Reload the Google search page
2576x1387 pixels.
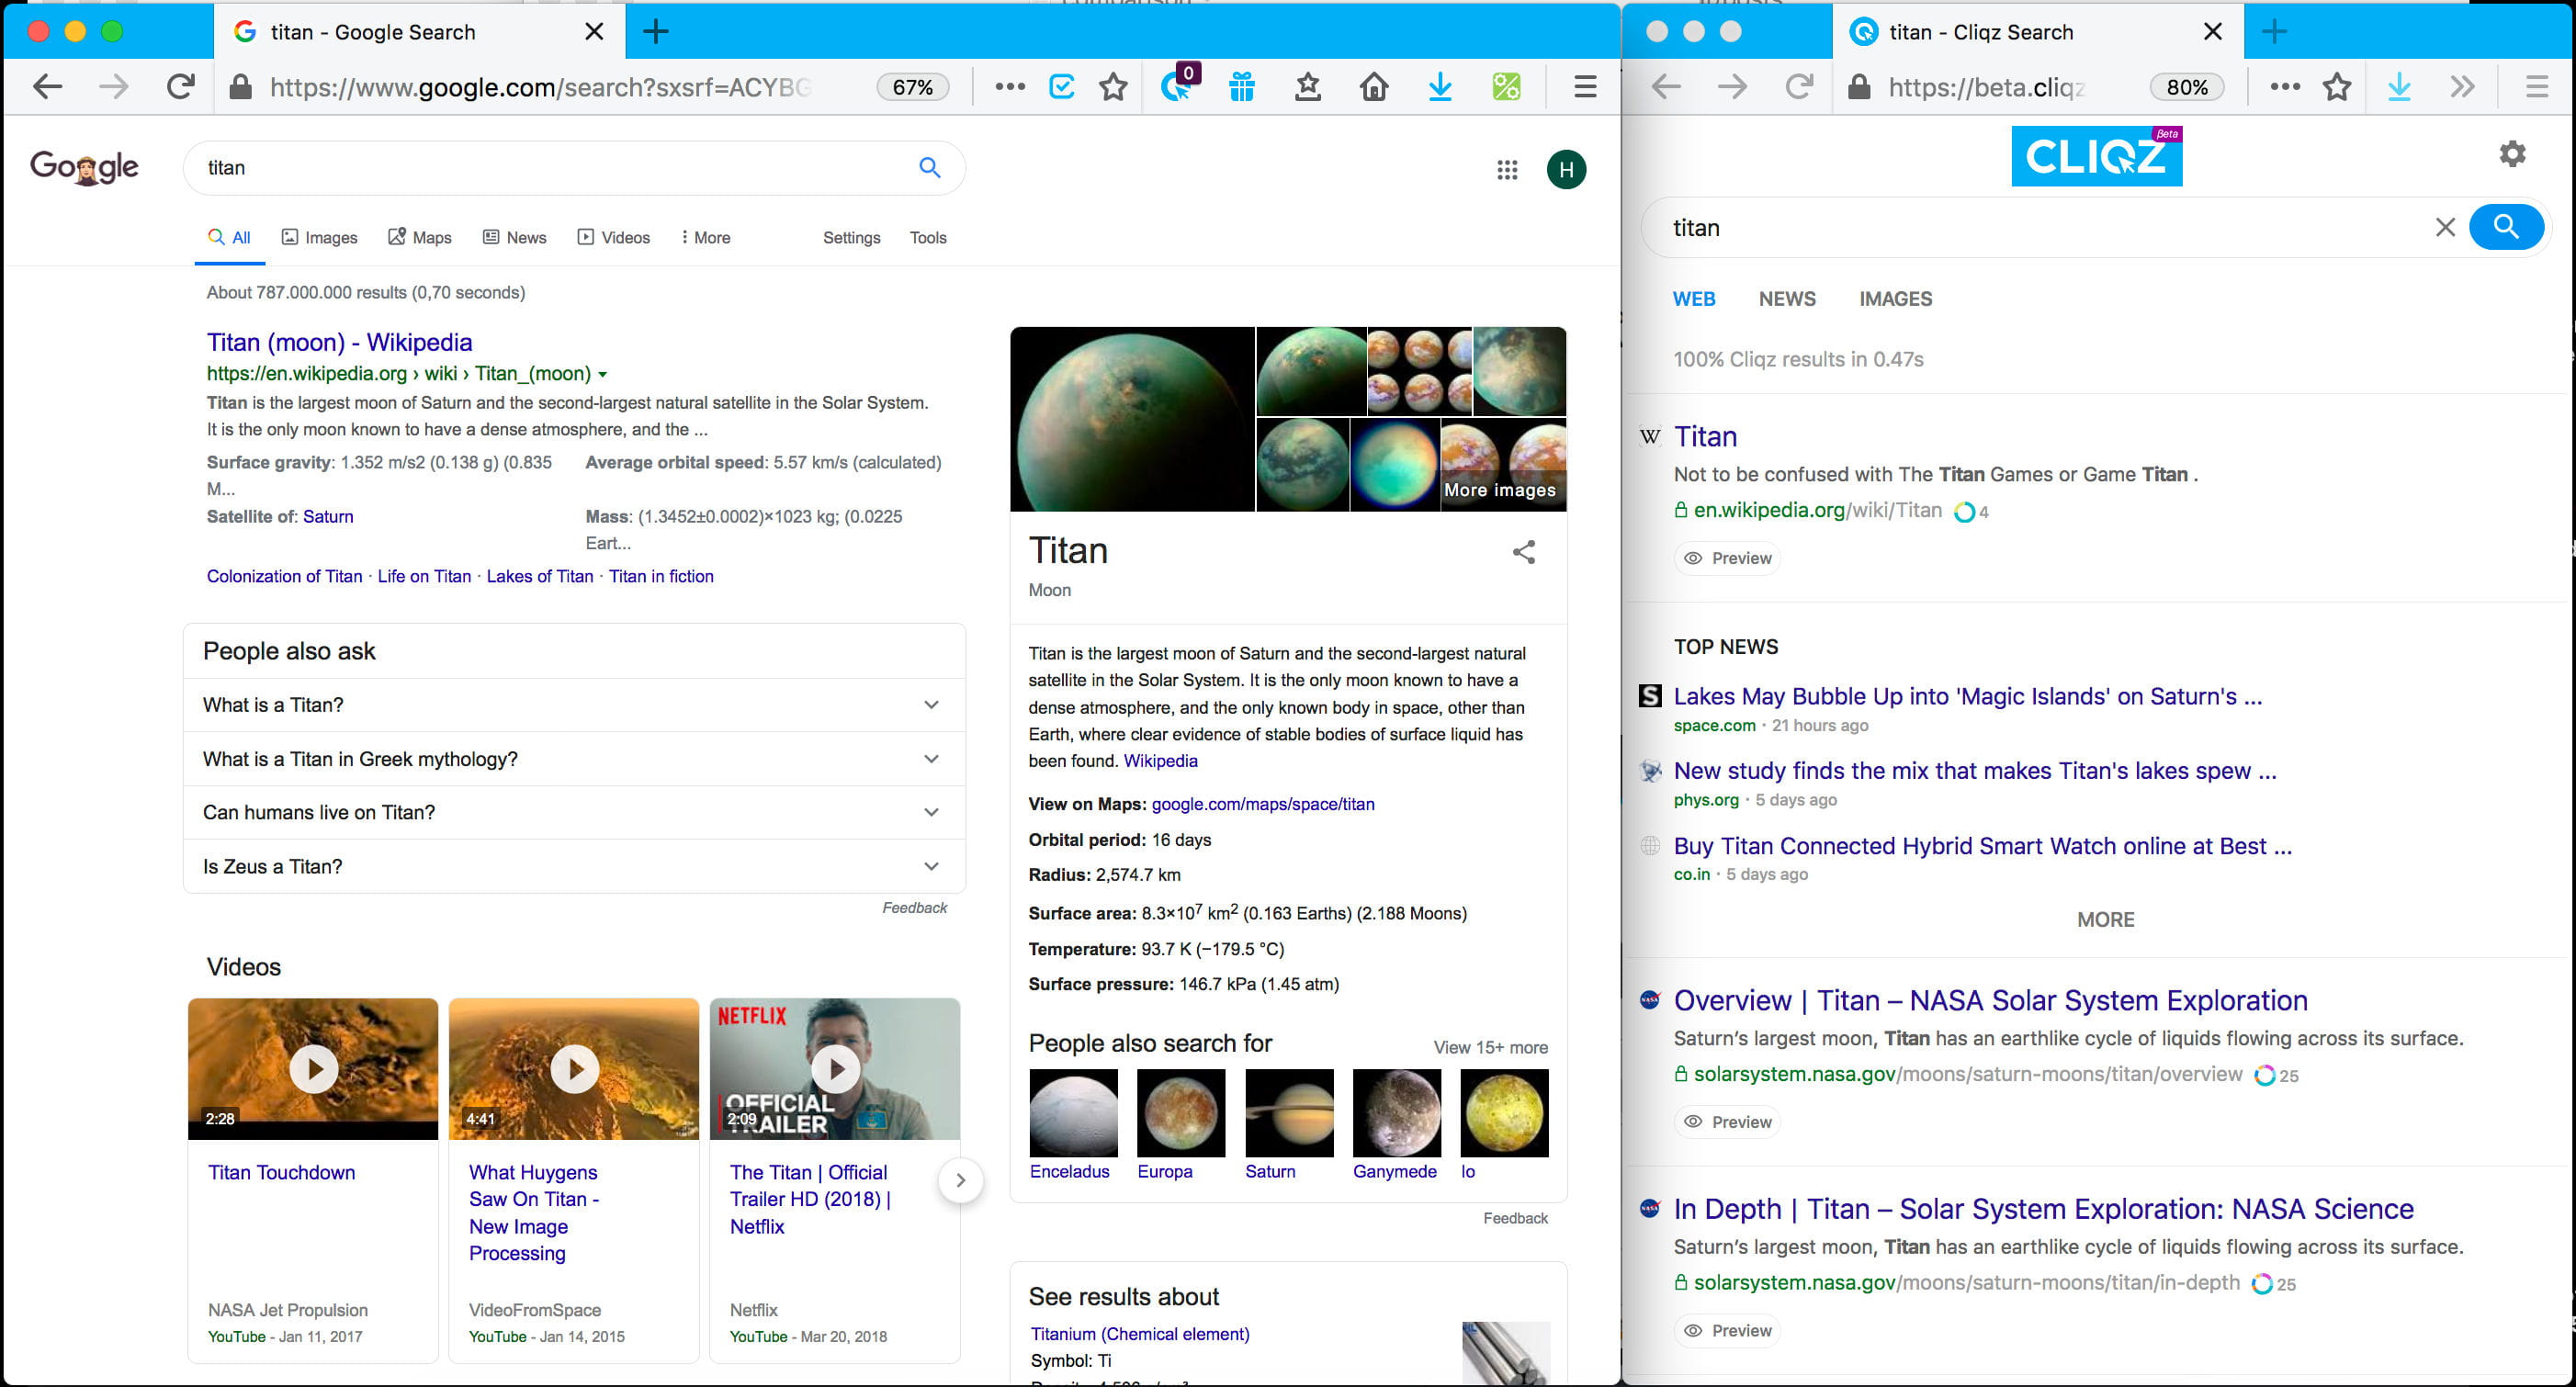coord(180,87)
